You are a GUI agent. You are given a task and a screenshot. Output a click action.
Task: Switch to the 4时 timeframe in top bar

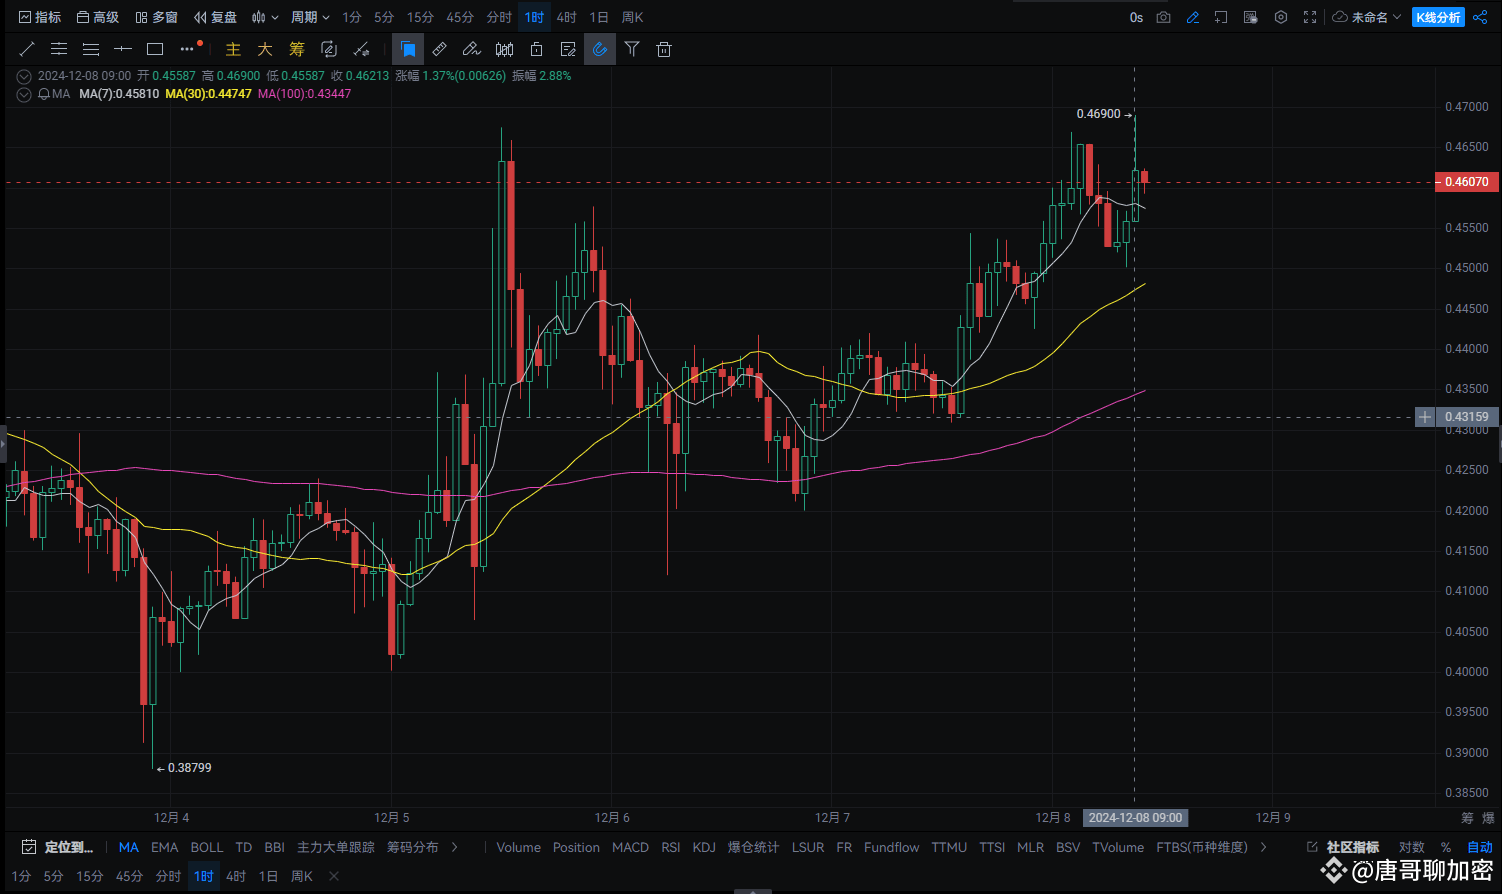[x=567, y=17]
